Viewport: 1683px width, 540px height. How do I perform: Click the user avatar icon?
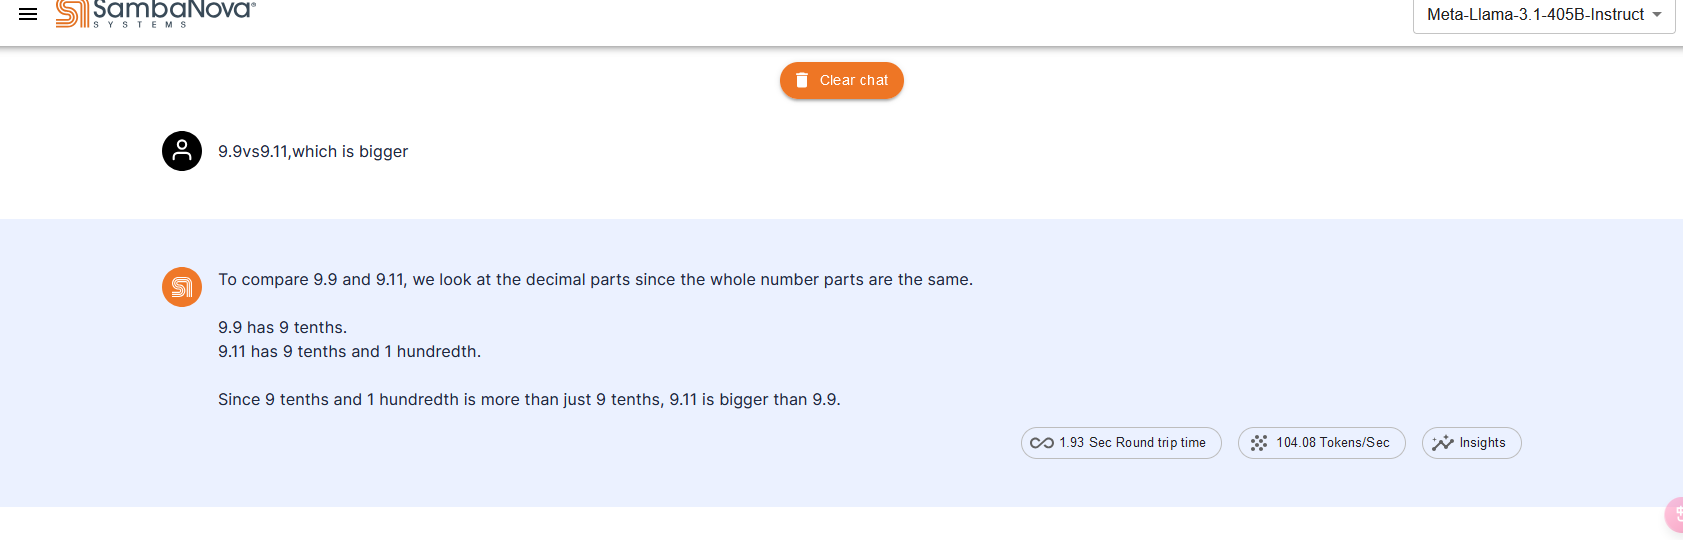tap(182, 151)
